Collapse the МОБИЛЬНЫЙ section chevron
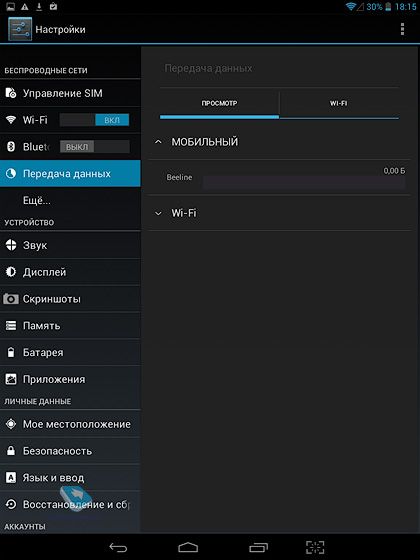Viewport: 420px width, 560px height. 158,142
